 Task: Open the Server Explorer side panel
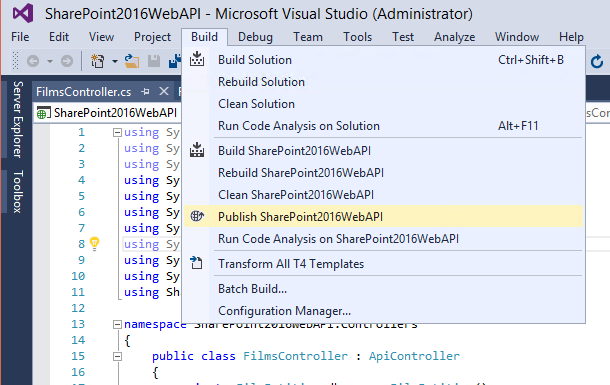coord(18,119)
